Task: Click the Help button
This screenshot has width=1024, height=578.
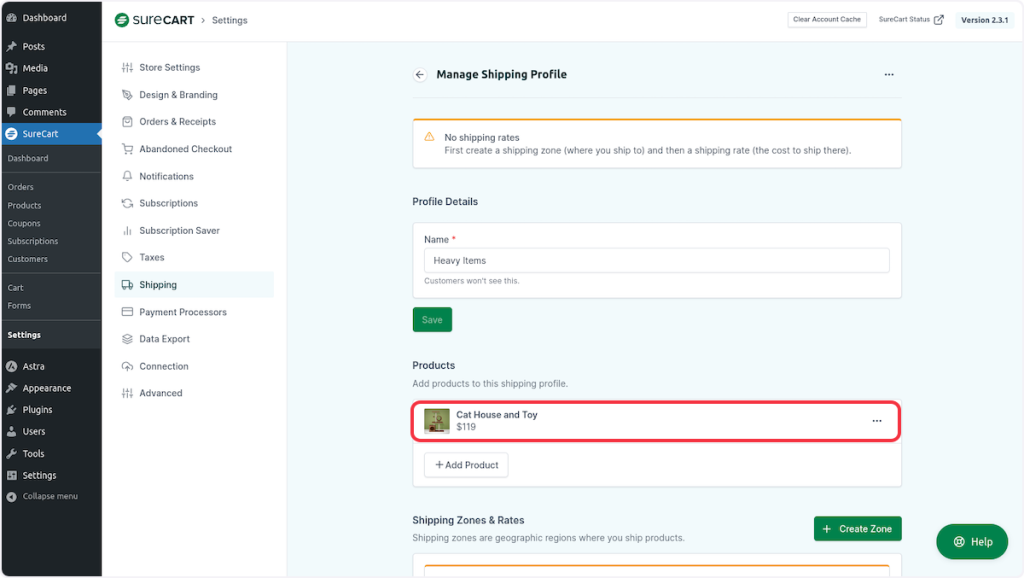Action: (x=973, y=541)
